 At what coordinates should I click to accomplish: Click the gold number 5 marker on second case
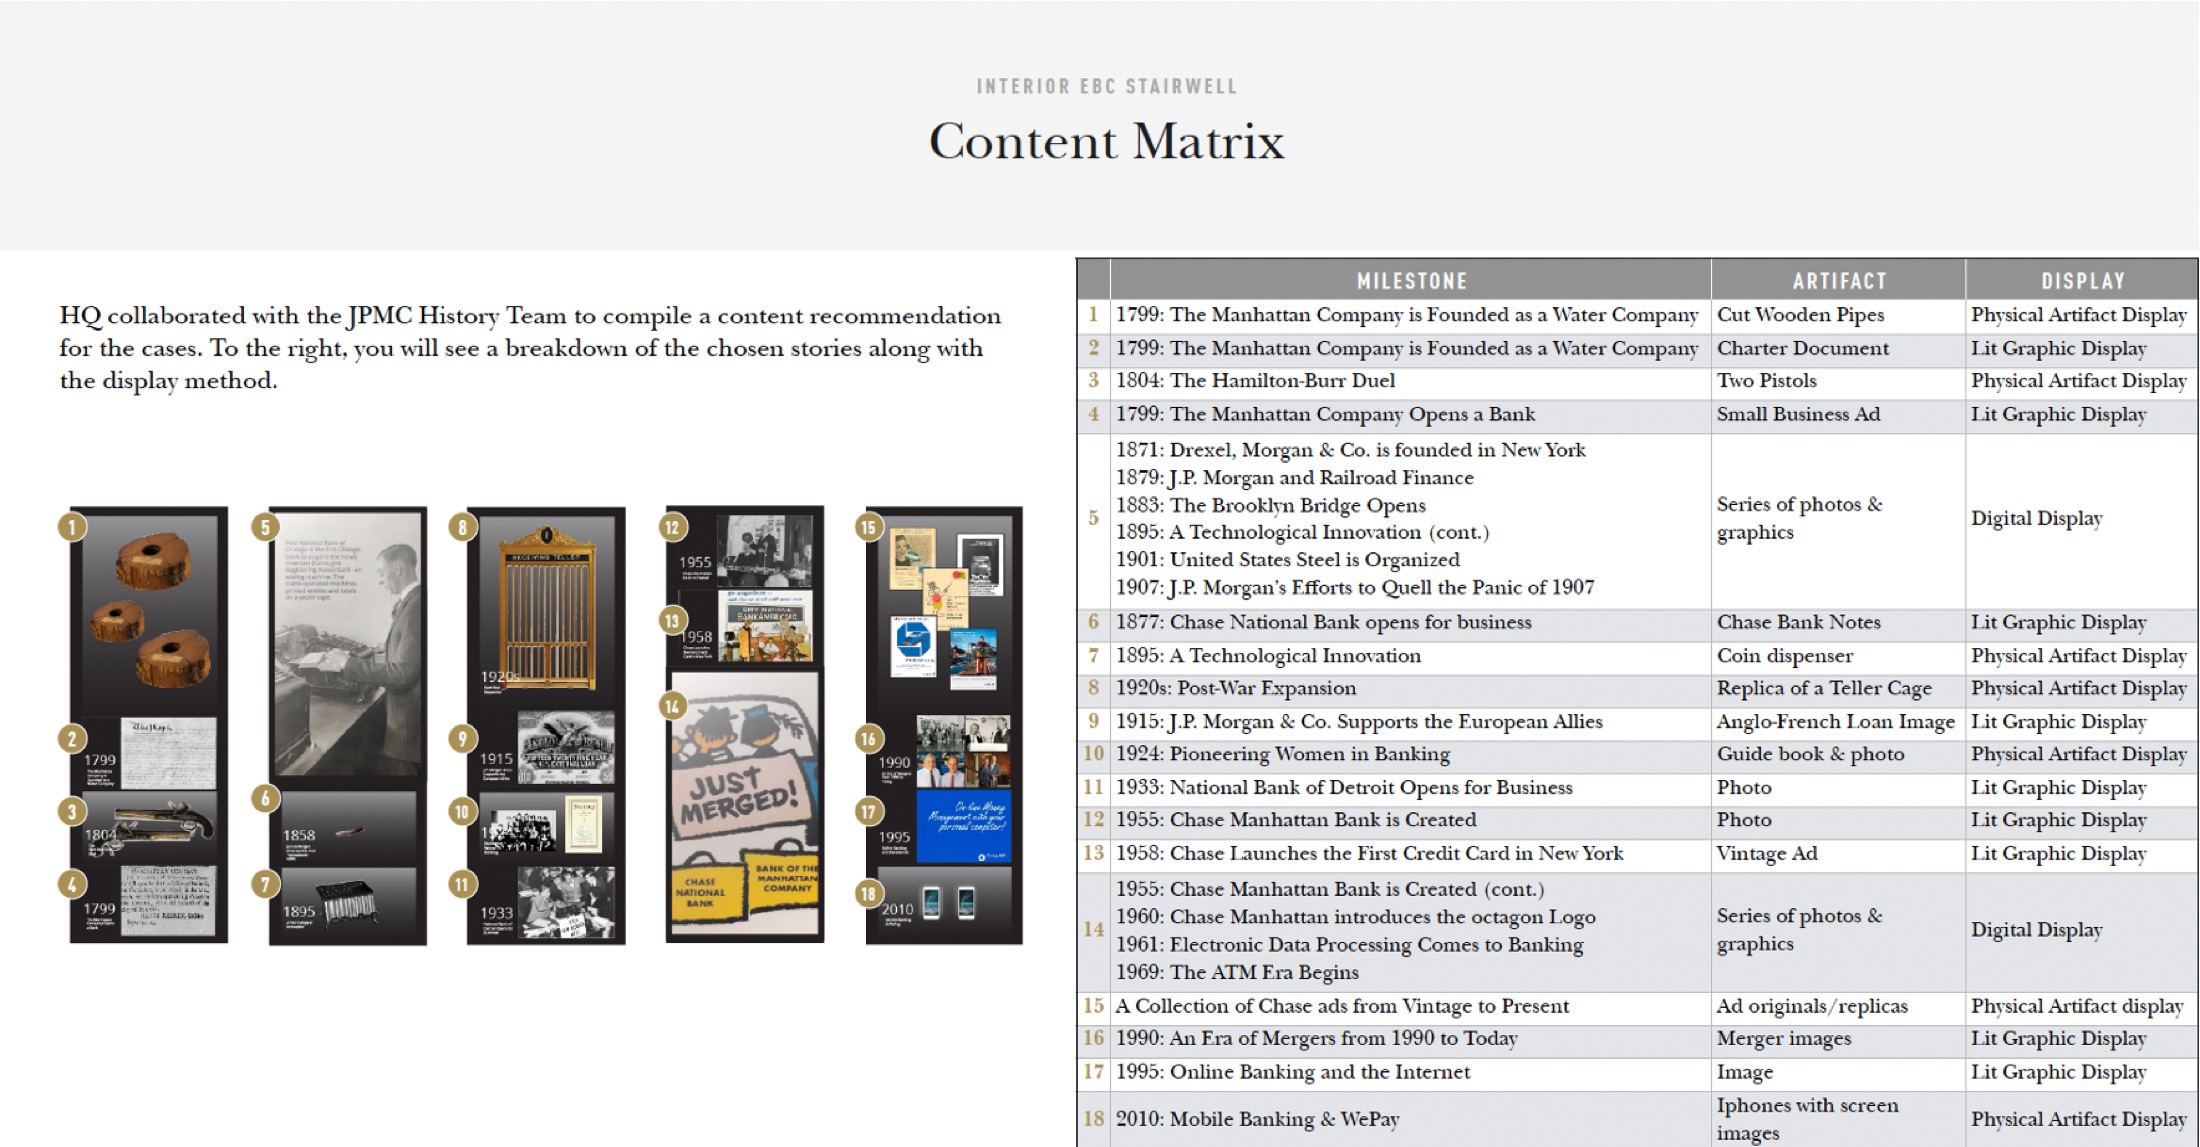[x=265, y=527]
